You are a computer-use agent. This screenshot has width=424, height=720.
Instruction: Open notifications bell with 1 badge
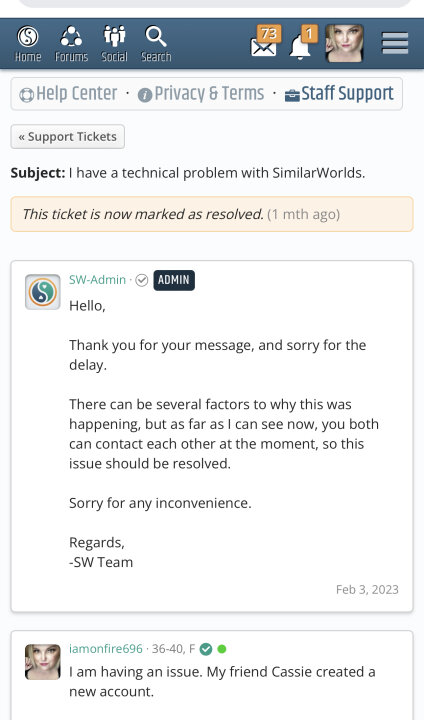[303, 43]
